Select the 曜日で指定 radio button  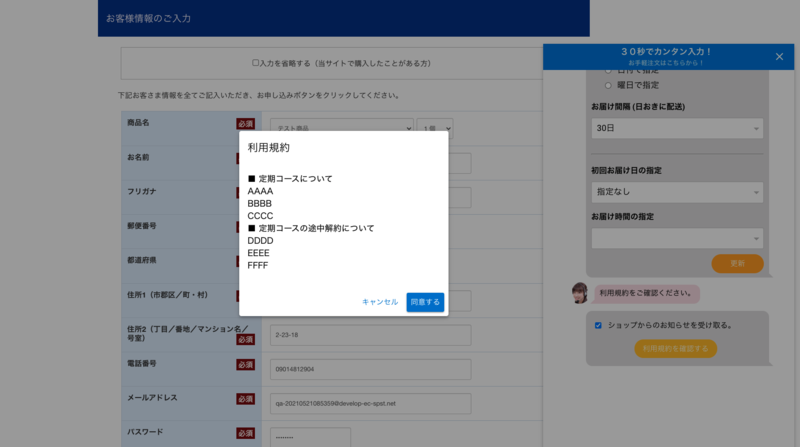click(x=608, y=85)
